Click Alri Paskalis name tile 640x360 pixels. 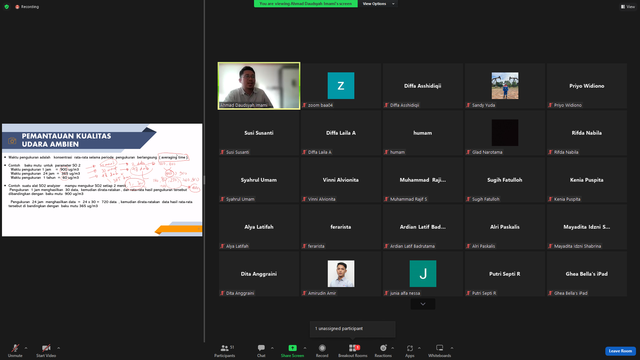tap(505, 227)
